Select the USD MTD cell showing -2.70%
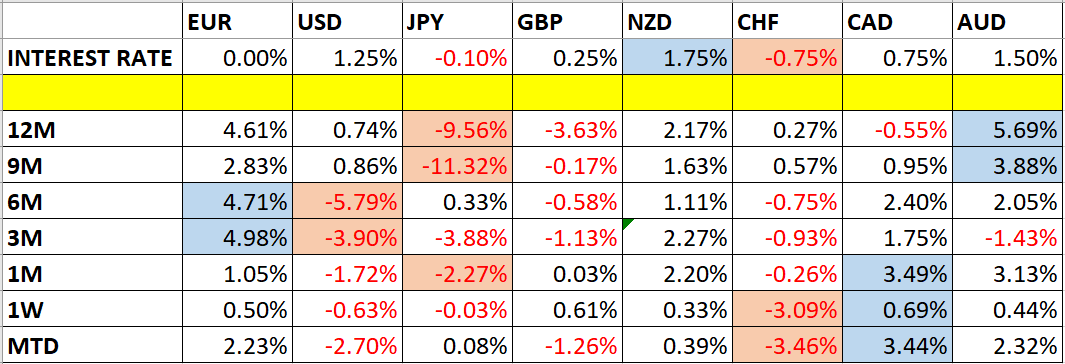The image size is (1065, 364). pos(347,346)
